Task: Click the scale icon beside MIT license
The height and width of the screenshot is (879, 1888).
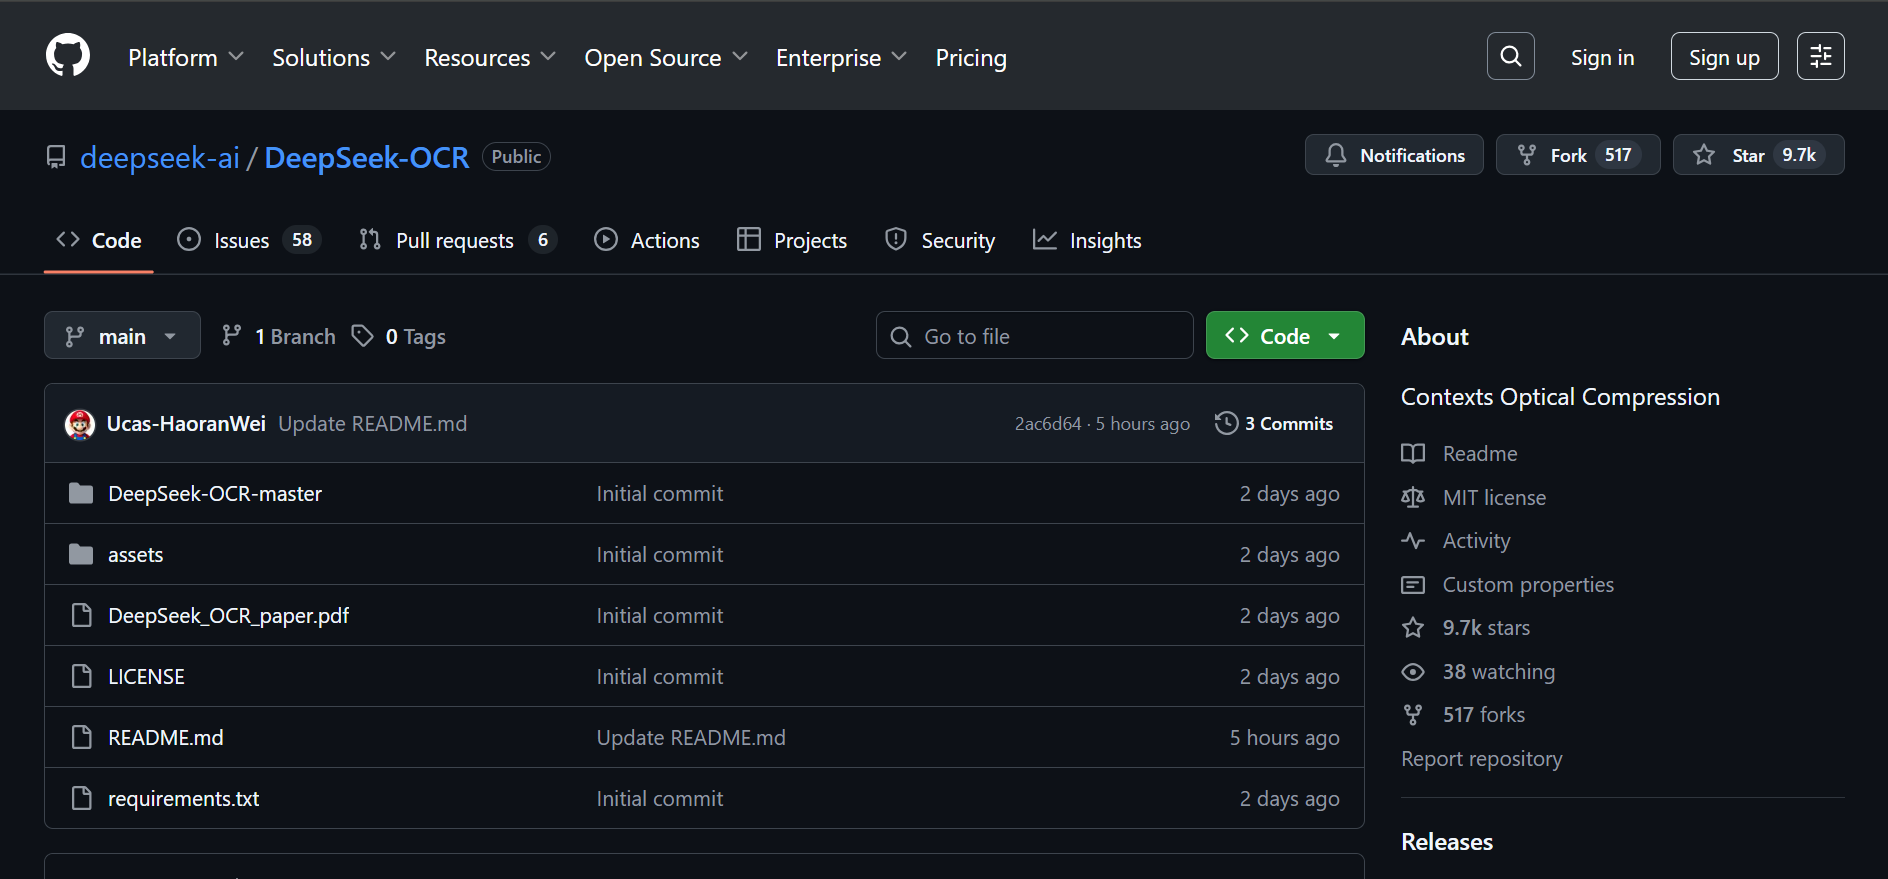Action: tap(1413, 497)
